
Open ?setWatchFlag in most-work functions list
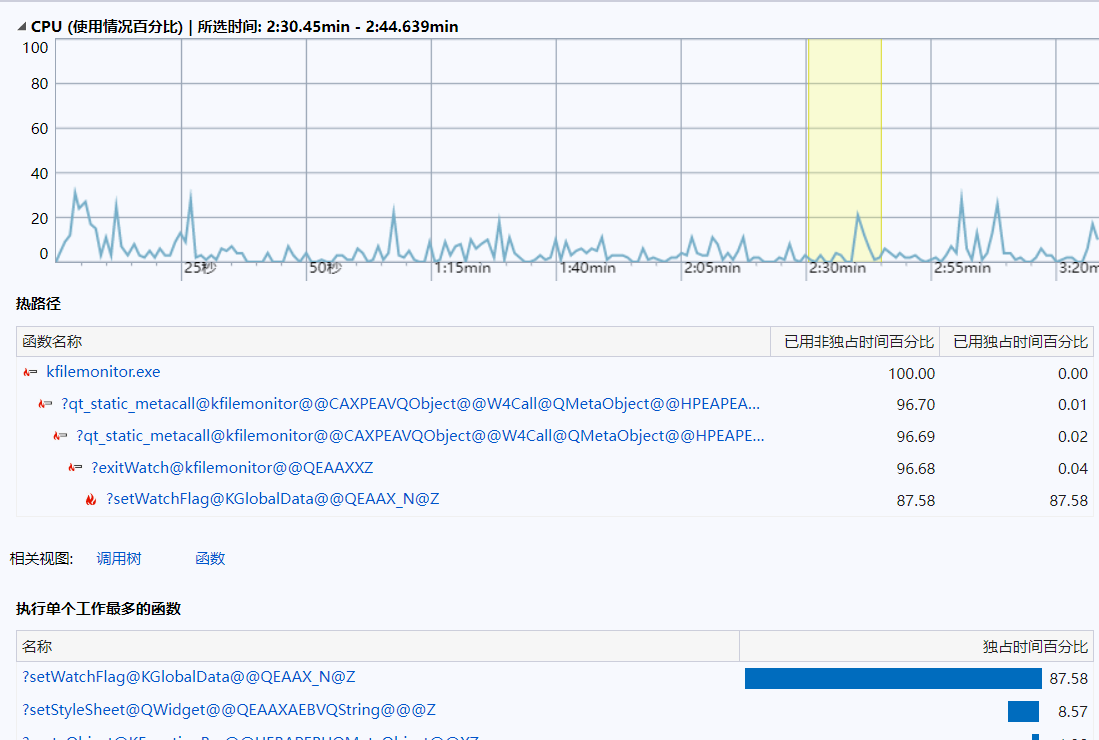tap(189, 677)
